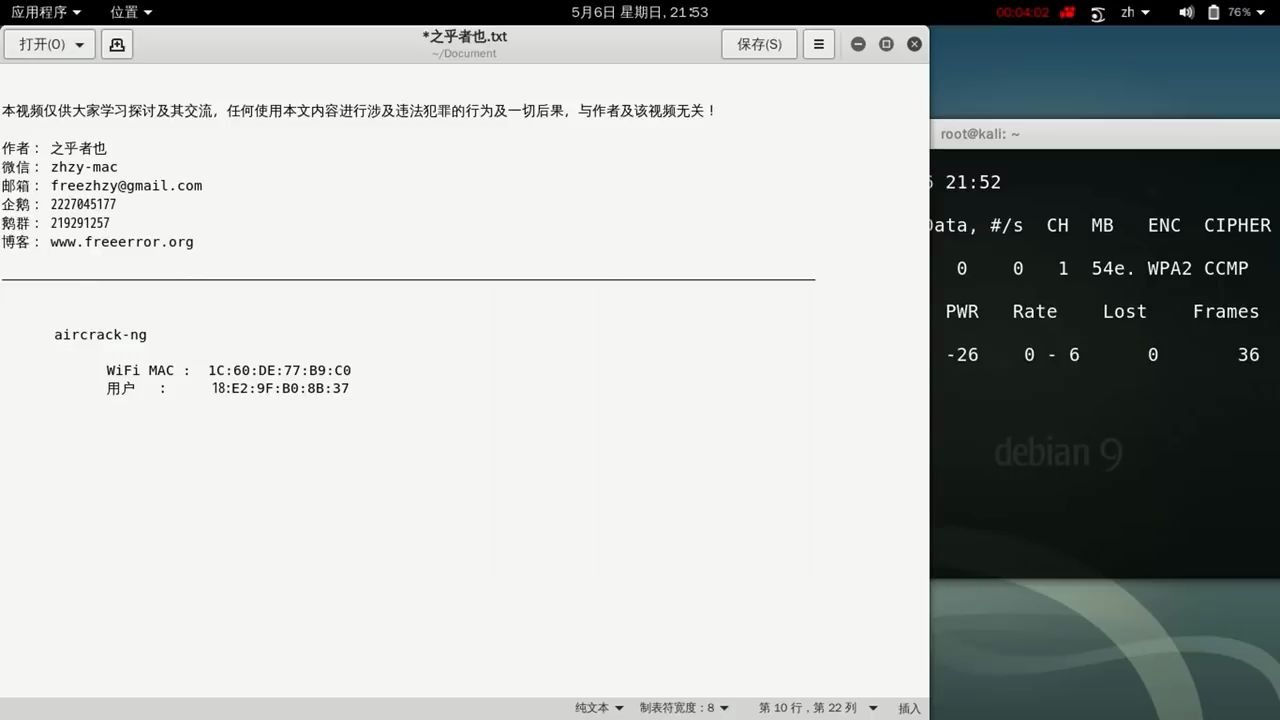Click the date and time in top bar
Viewport: 1280px width, 720px height.
[640, 12]
